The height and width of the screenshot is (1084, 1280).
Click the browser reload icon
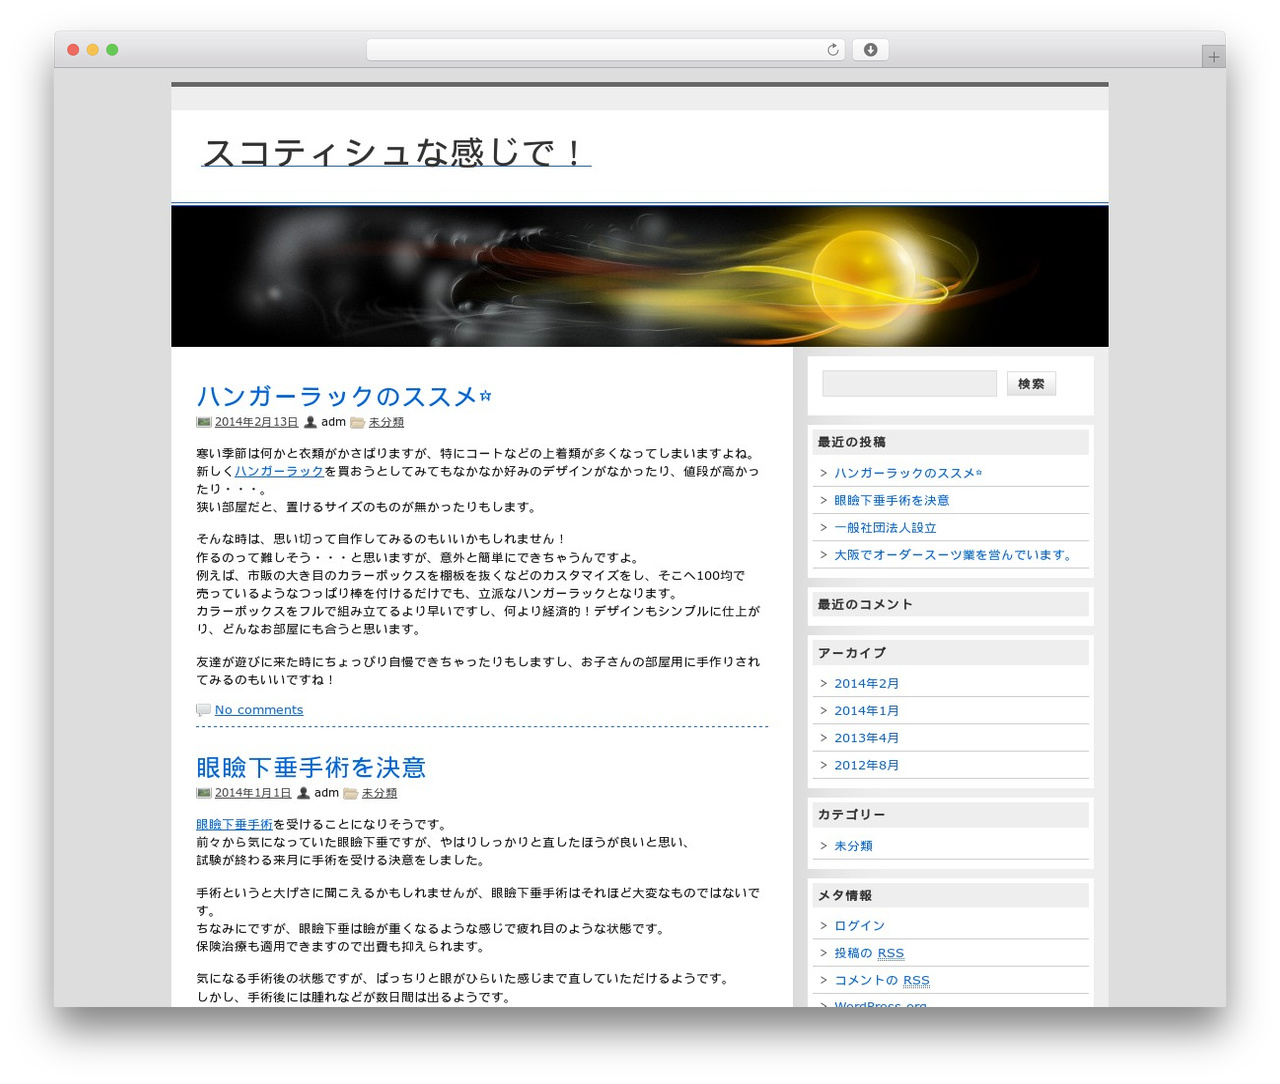click(832, 50)
